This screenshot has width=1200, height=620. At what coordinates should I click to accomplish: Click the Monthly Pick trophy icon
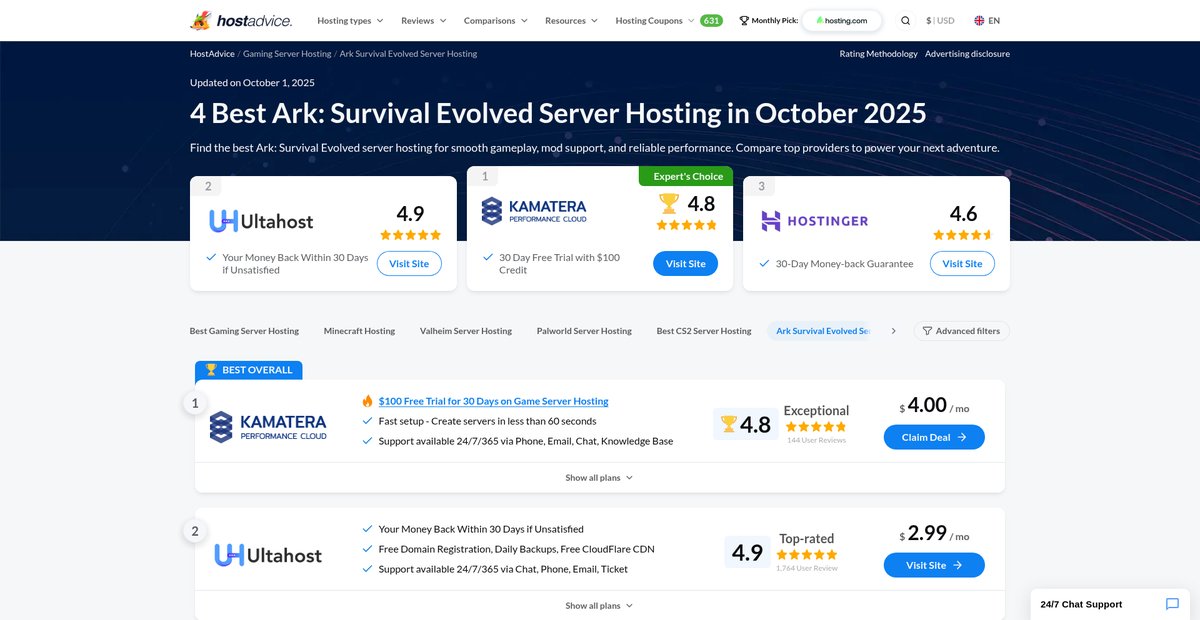coord(744,20)
